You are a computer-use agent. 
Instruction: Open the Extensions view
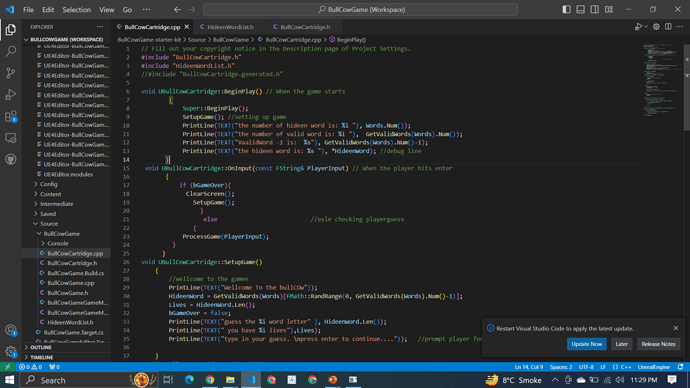click(x=11, y=116)
